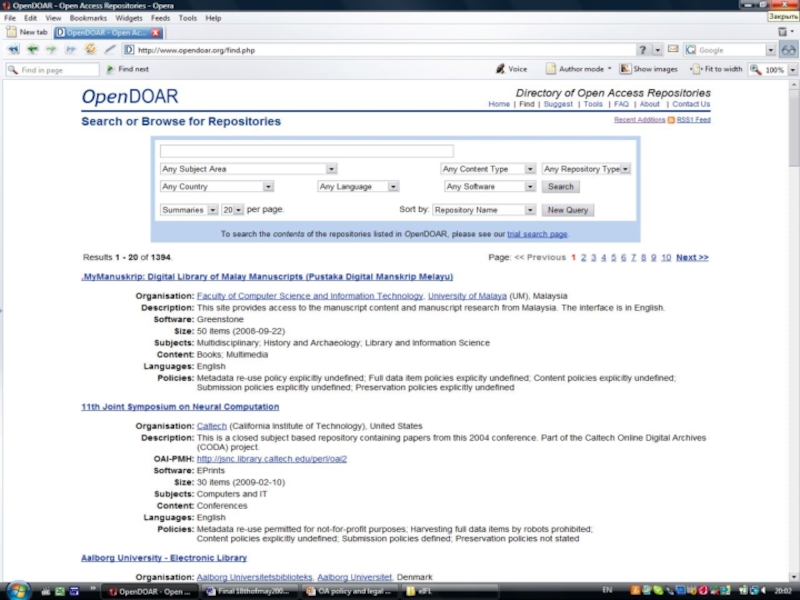Open the Edit menu
The height and width of the screenshot is (600, 800).
30,18
